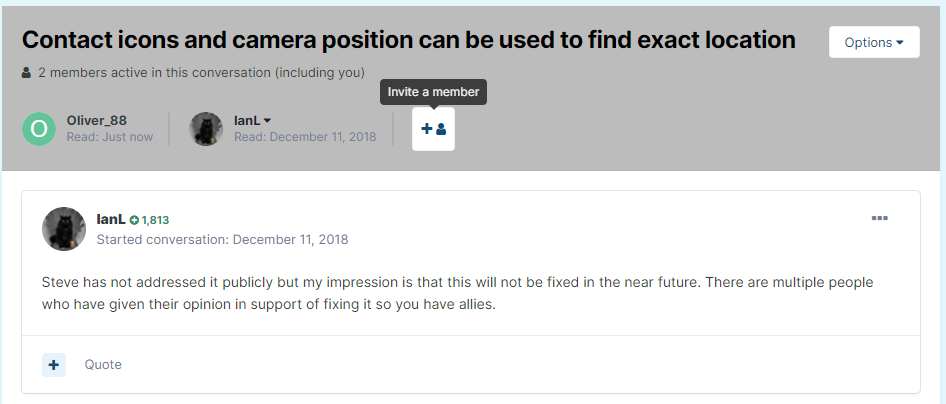This screenshot has width=946, height=404.
Task: Click the IanL read date December 11, 2018
Action: pyautogui.click(x=322, y=137)
